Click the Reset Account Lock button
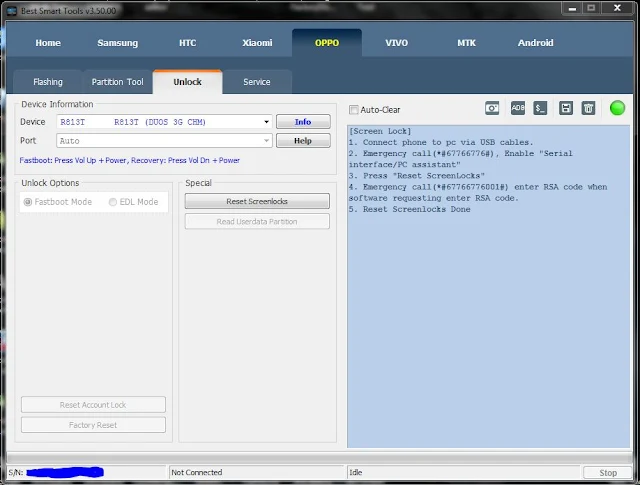640x485 pixels. (x=93, y=405)
